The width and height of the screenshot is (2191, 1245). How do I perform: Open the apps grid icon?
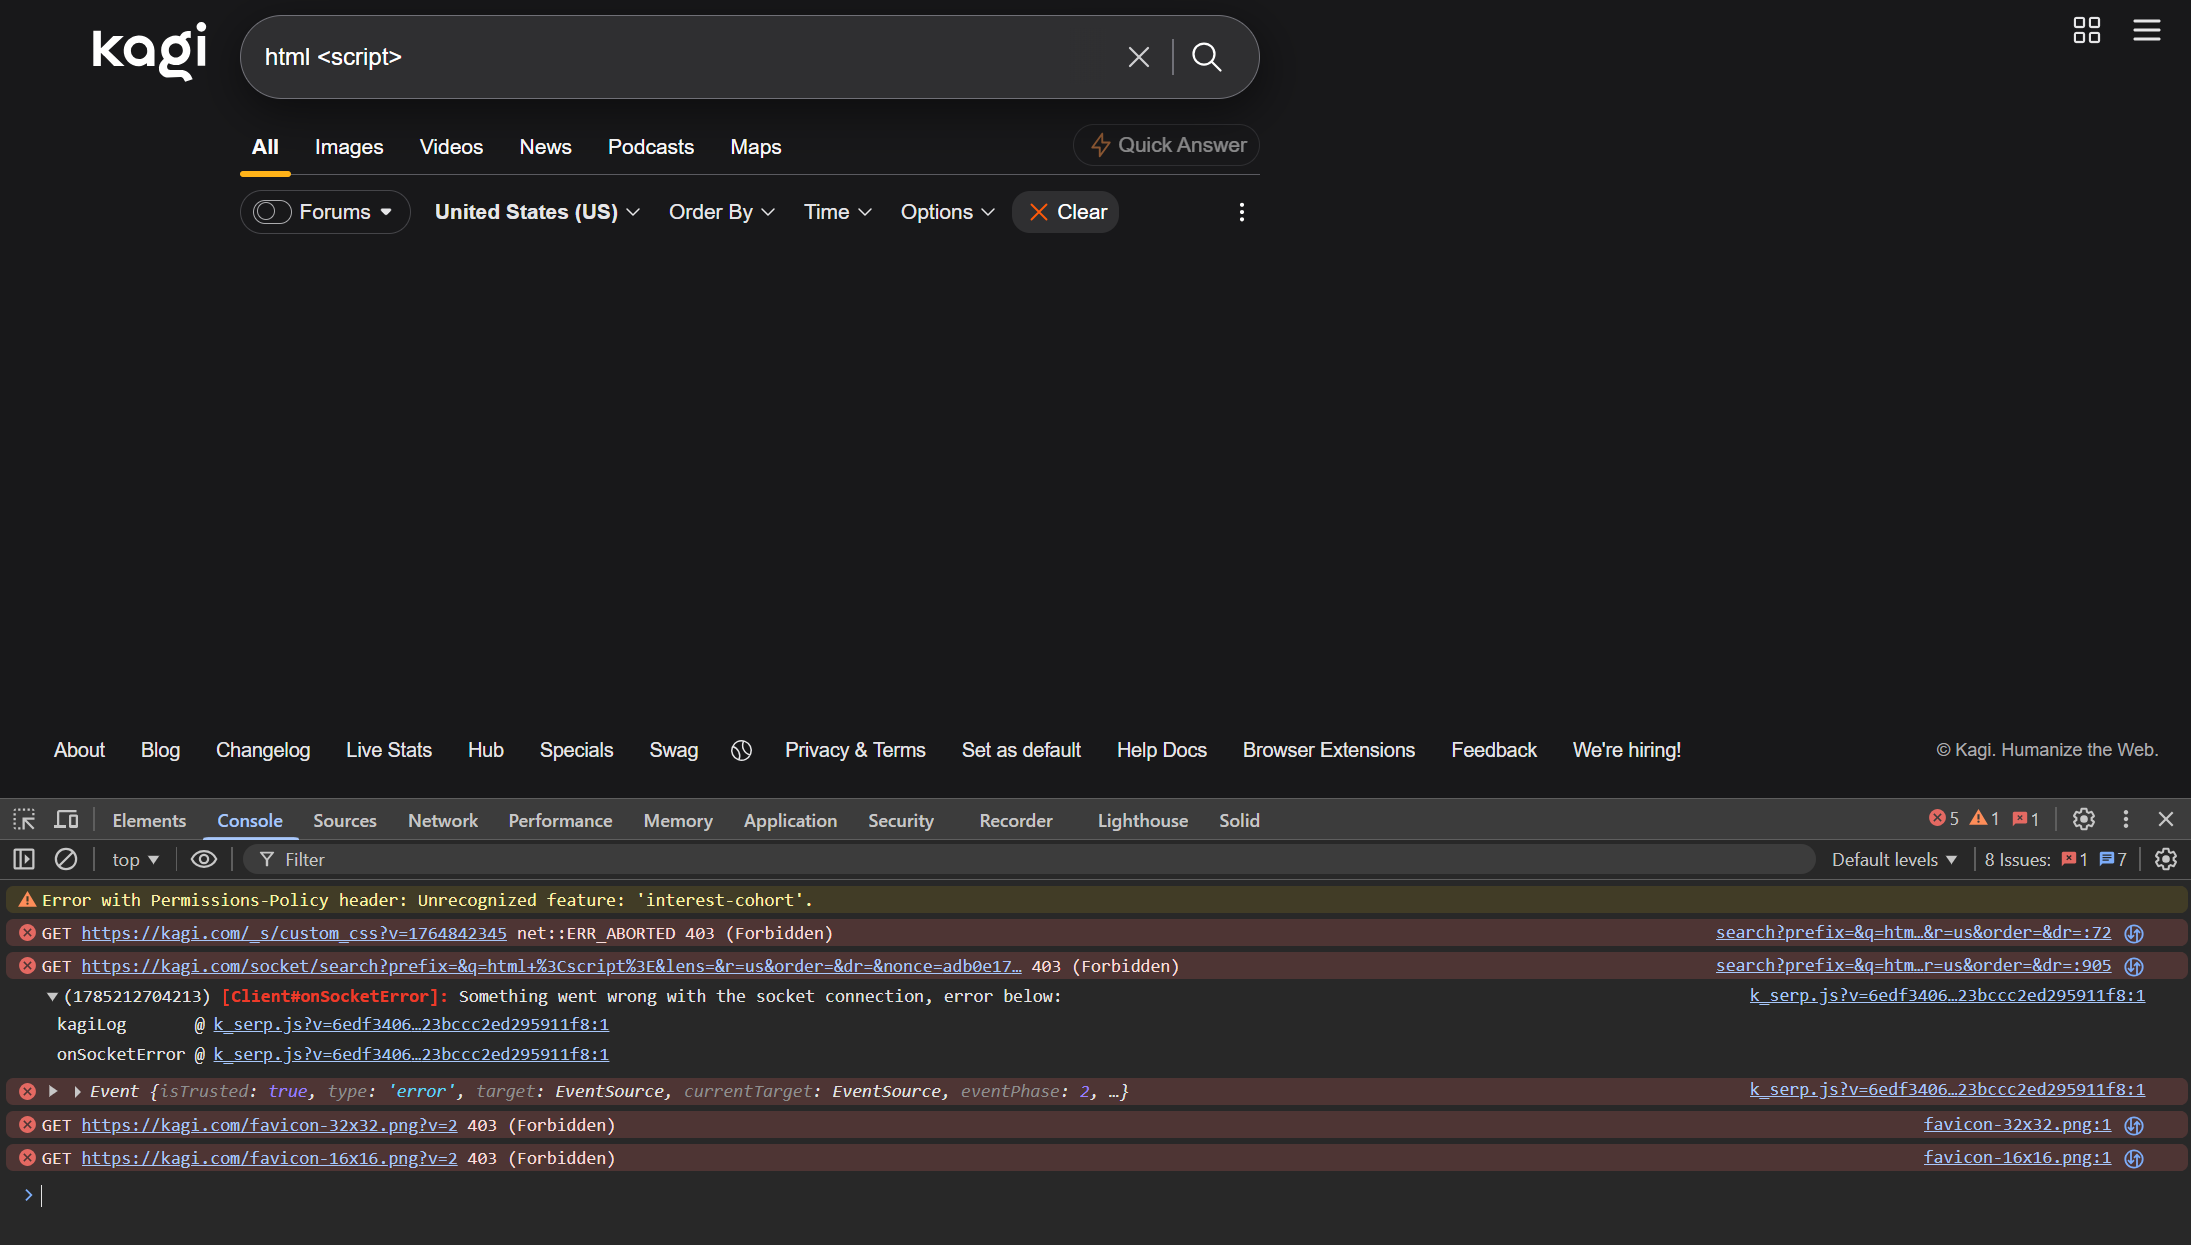2086,30
